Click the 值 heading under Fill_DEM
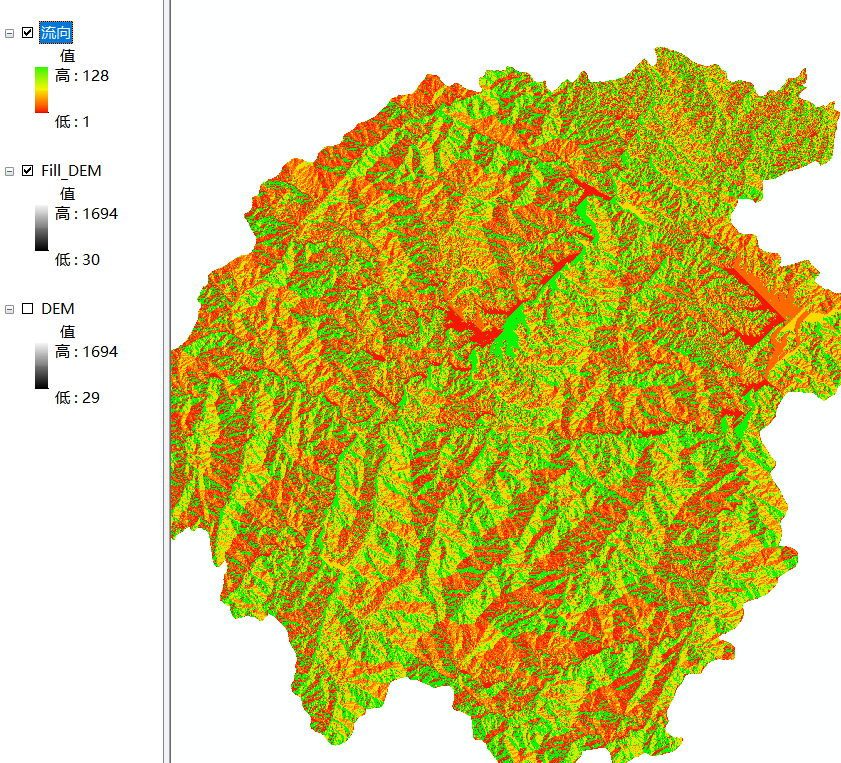The height and width of the screenshot is (763, 841). coord(68,194)
